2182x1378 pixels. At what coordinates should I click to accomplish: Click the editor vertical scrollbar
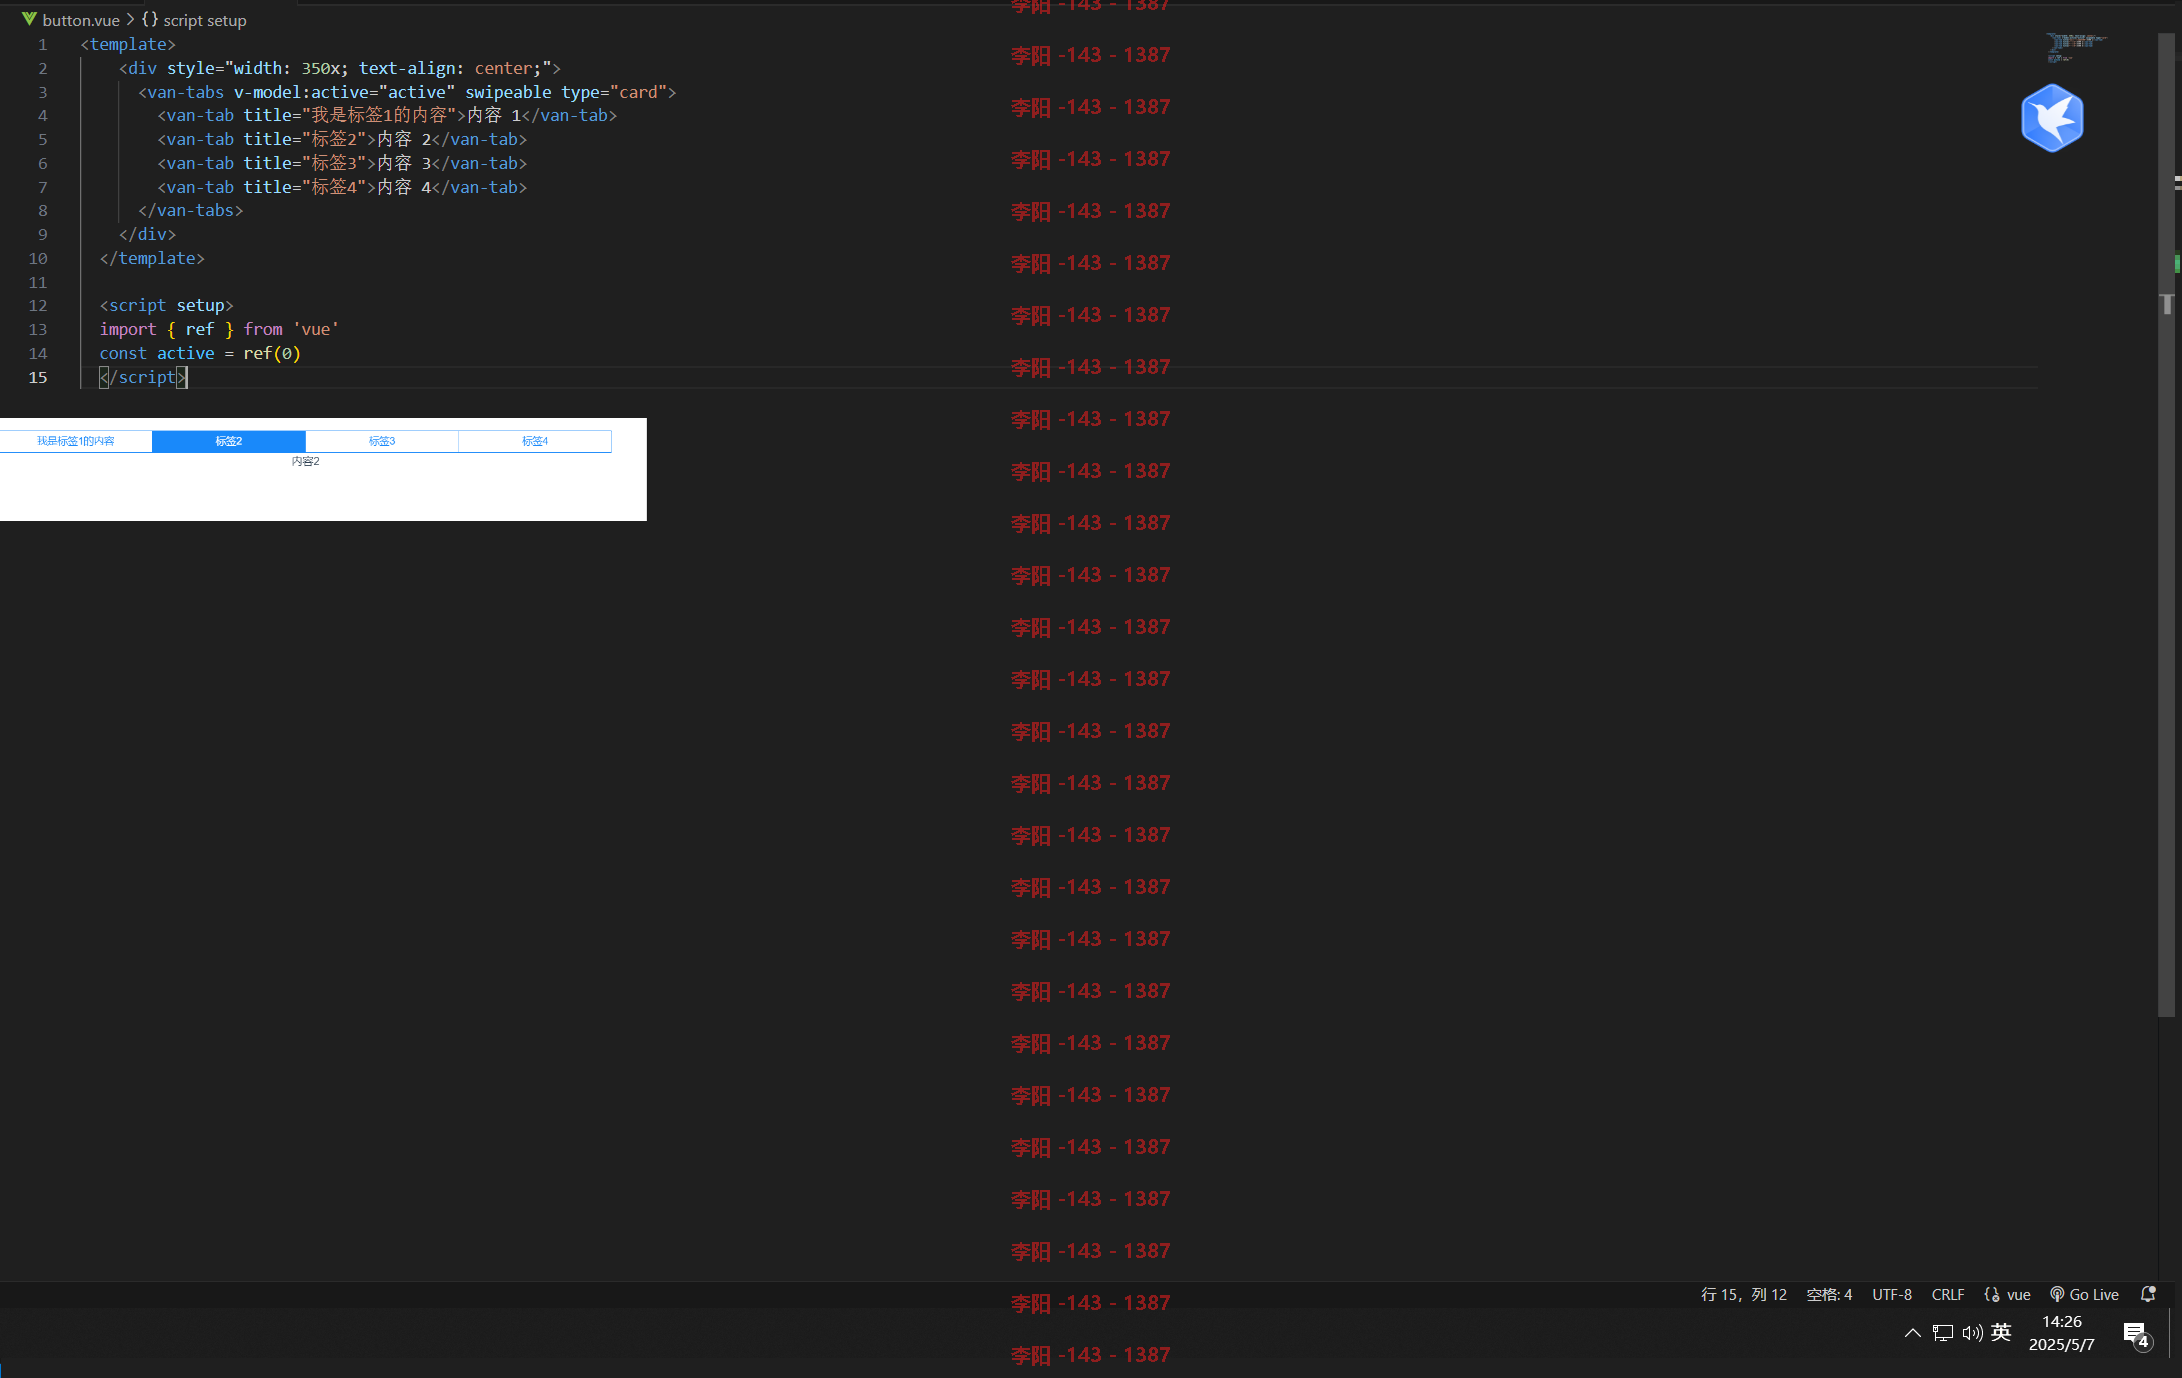click(2166, 524)
